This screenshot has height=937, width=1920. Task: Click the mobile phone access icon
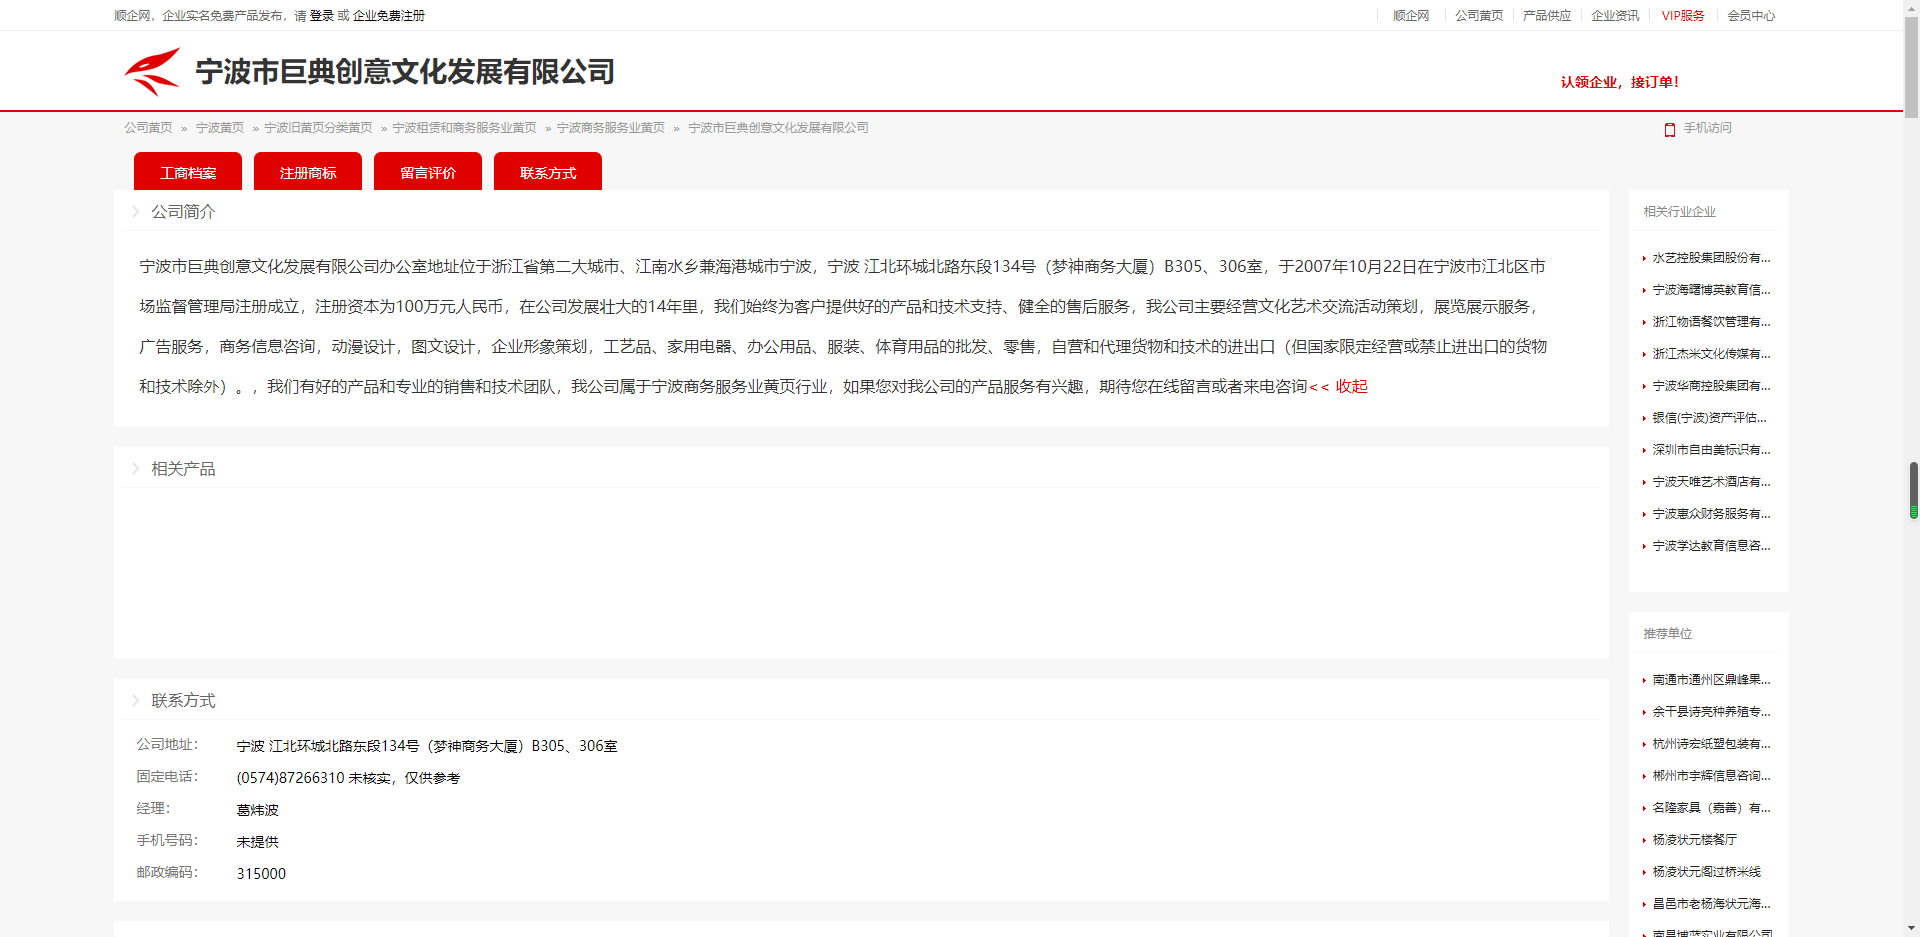pyautogui.click(x=1669, y=129)
